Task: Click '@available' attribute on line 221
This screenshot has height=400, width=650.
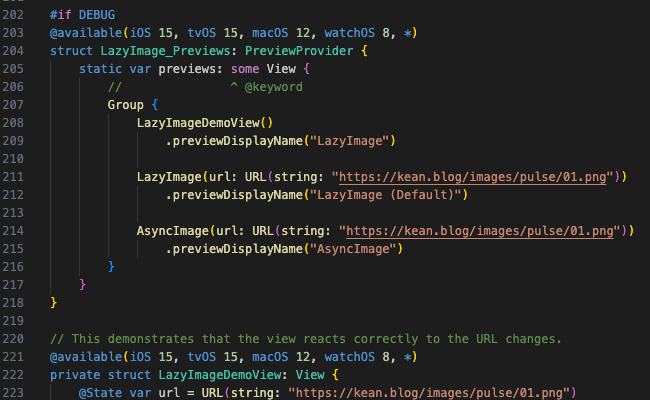Action: point(86,357)
